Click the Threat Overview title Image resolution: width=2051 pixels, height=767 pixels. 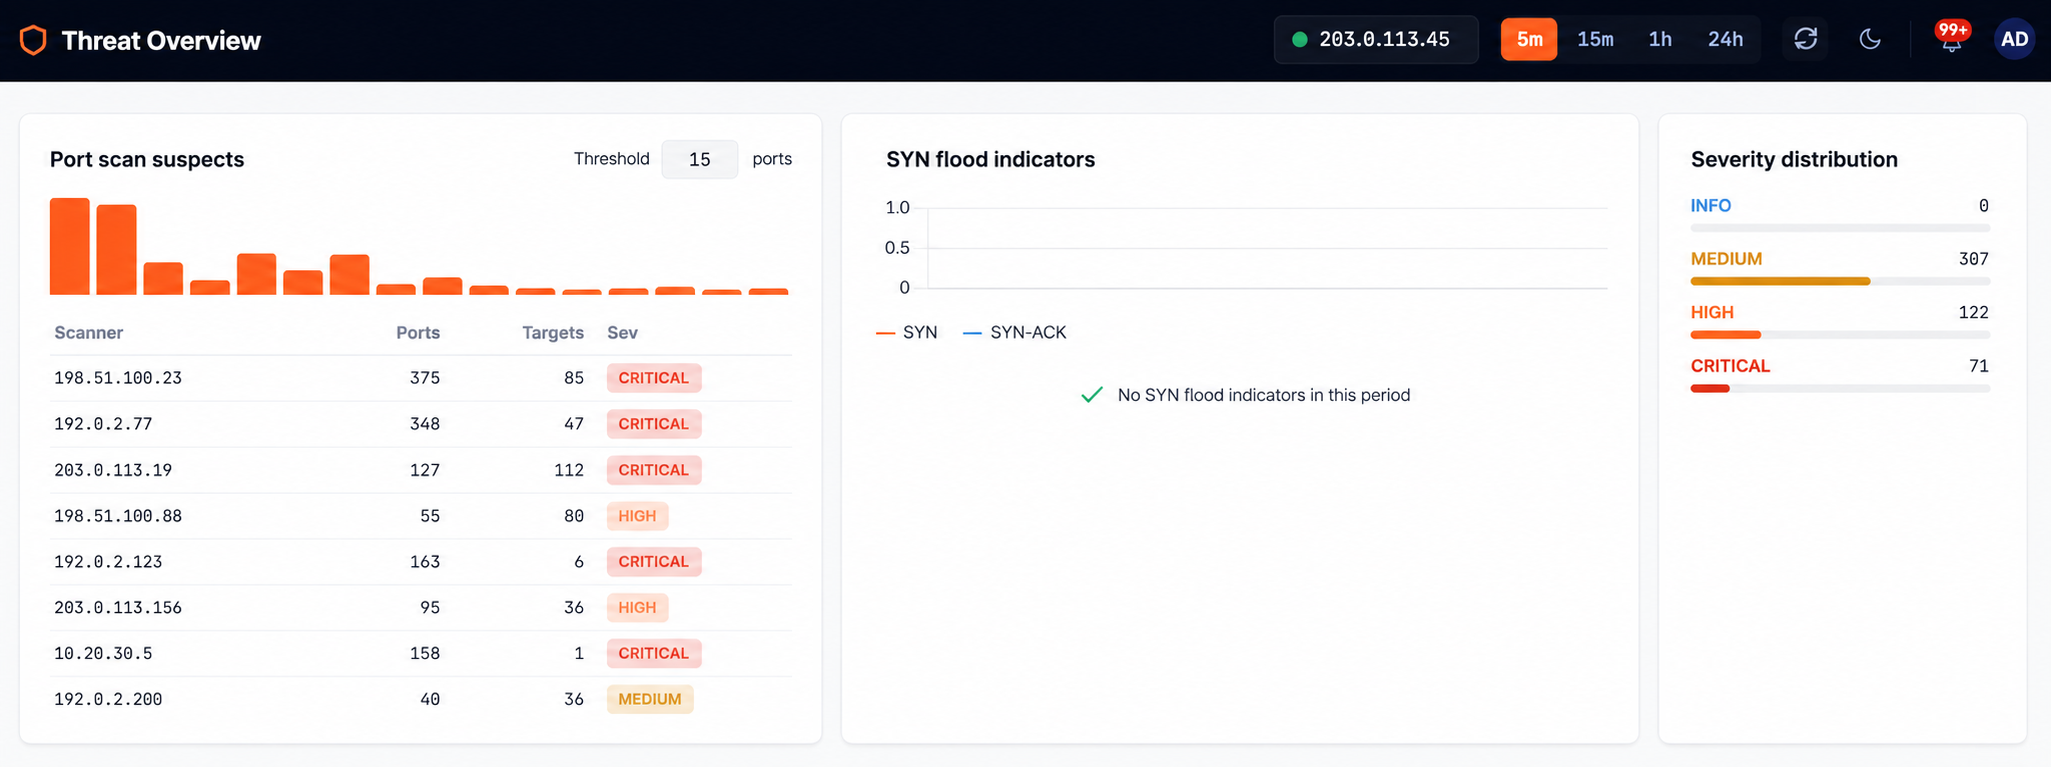pos(161,40)
